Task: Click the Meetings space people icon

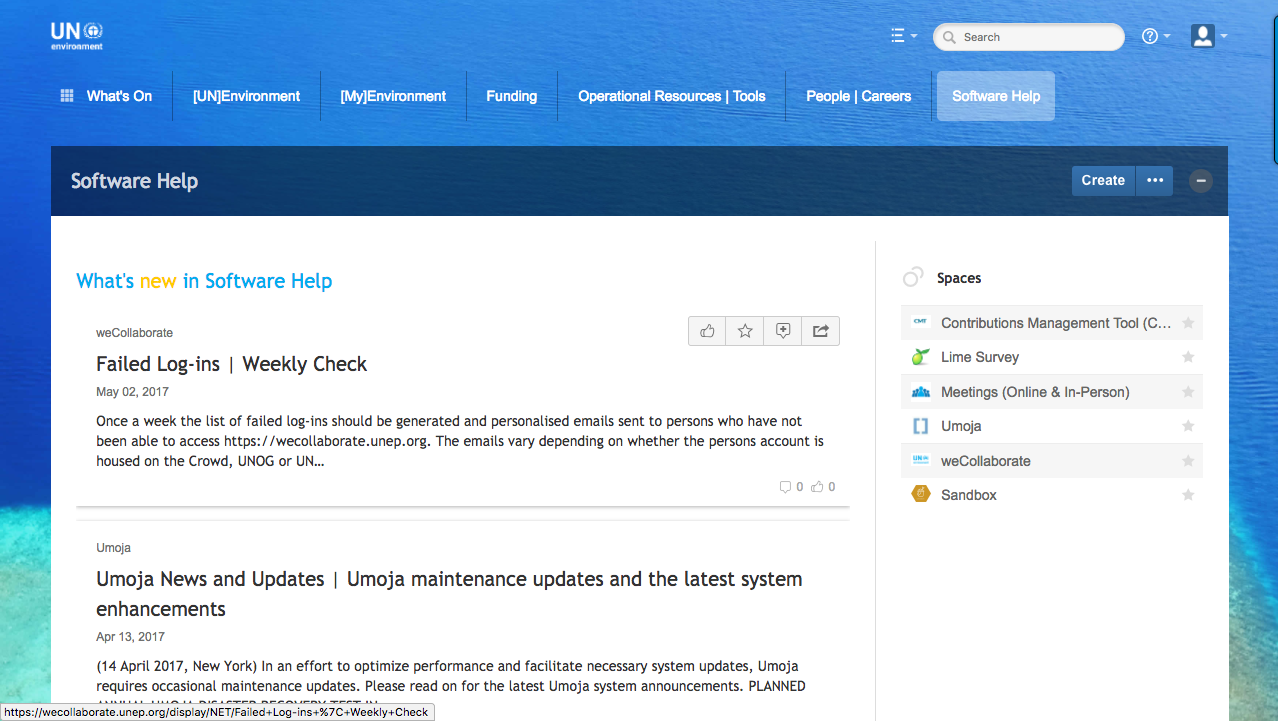Action: 921,392
